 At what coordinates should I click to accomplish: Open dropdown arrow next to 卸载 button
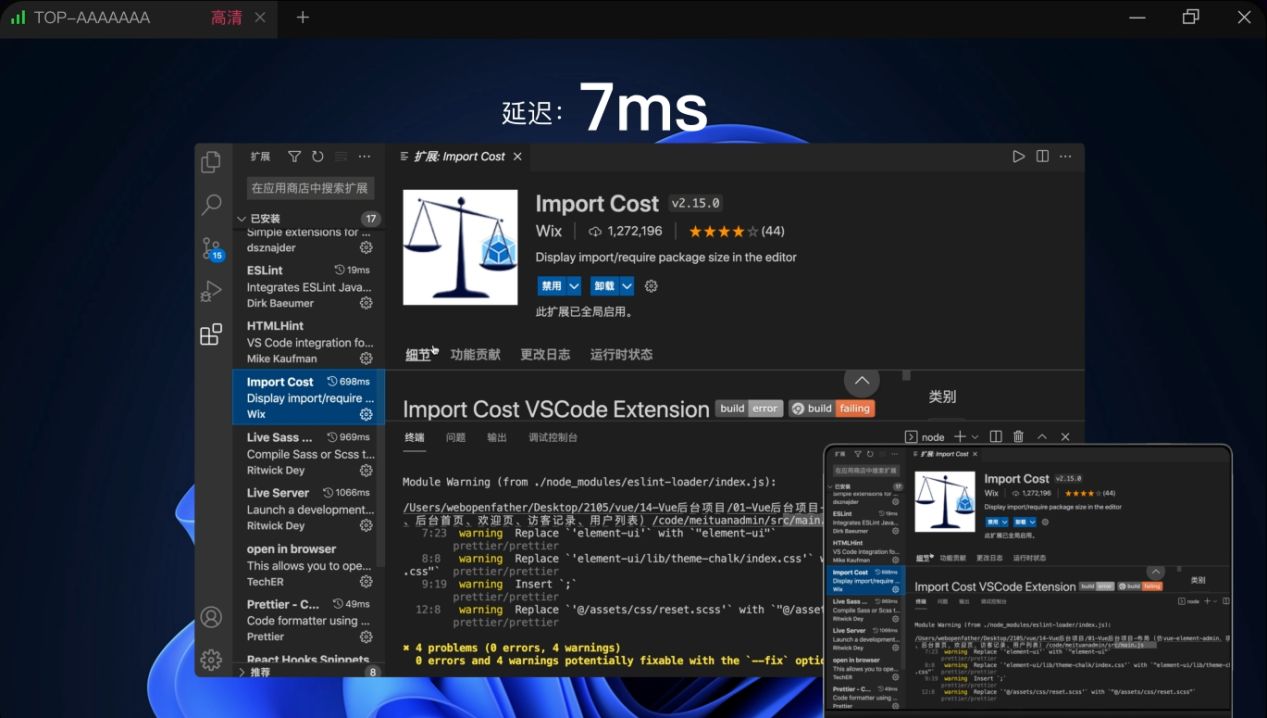[627, 286]
